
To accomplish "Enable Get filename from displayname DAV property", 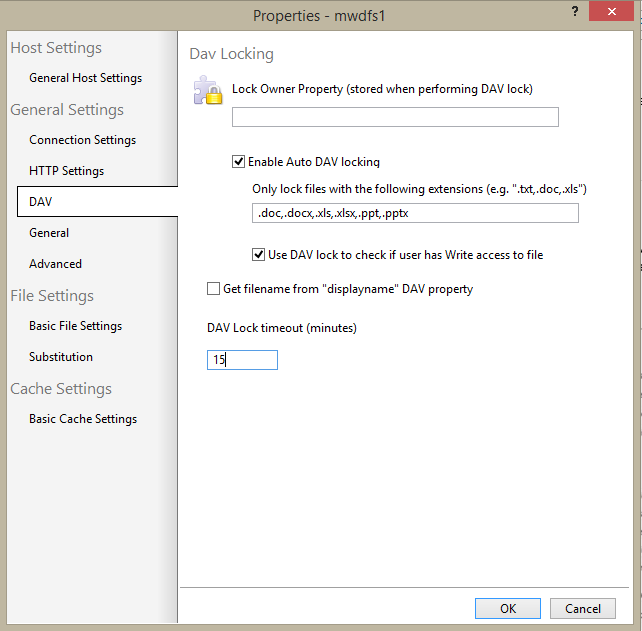I will 213,289.
